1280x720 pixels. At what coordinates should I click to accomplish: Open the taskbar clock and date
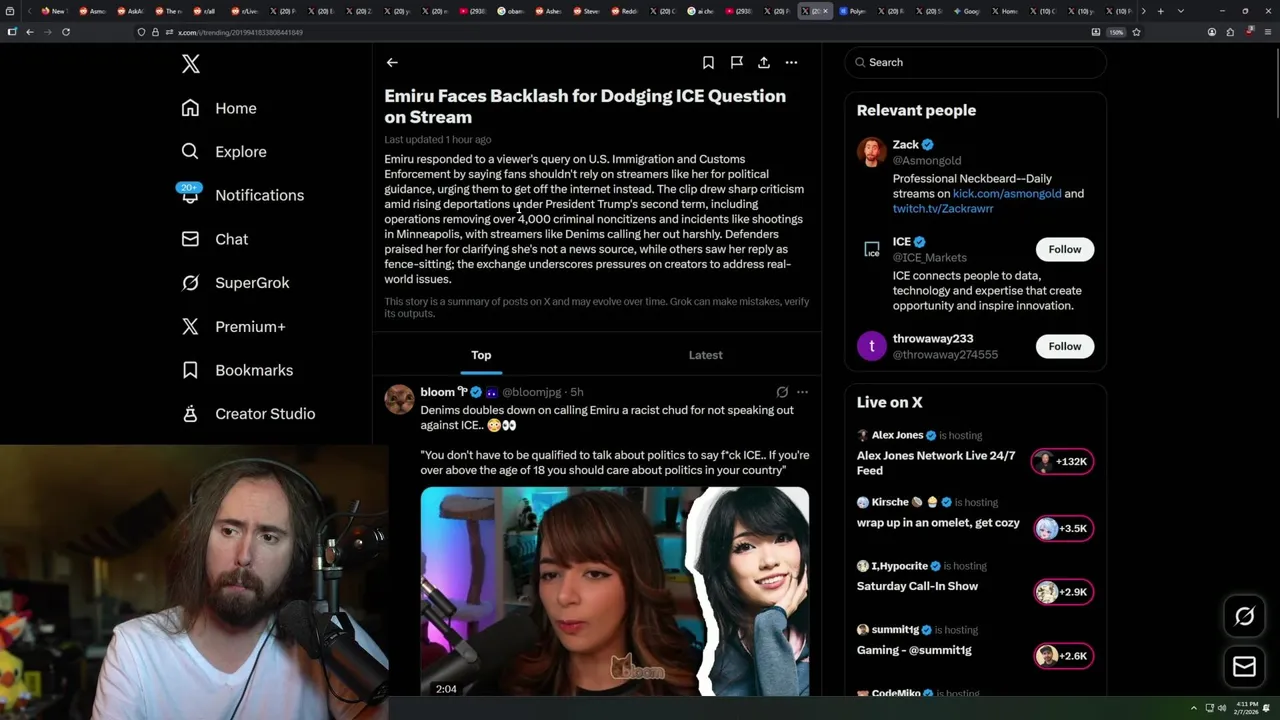pyautogui.click(x=1246, y=708)
